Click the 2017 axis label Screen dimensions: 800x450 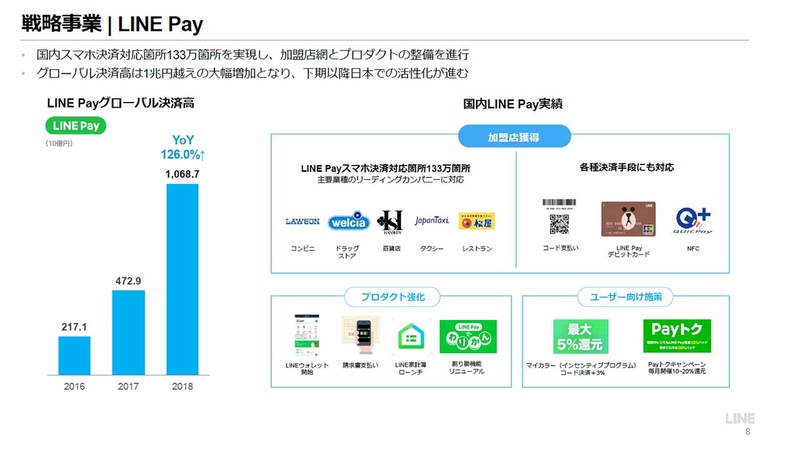[129, 386]
